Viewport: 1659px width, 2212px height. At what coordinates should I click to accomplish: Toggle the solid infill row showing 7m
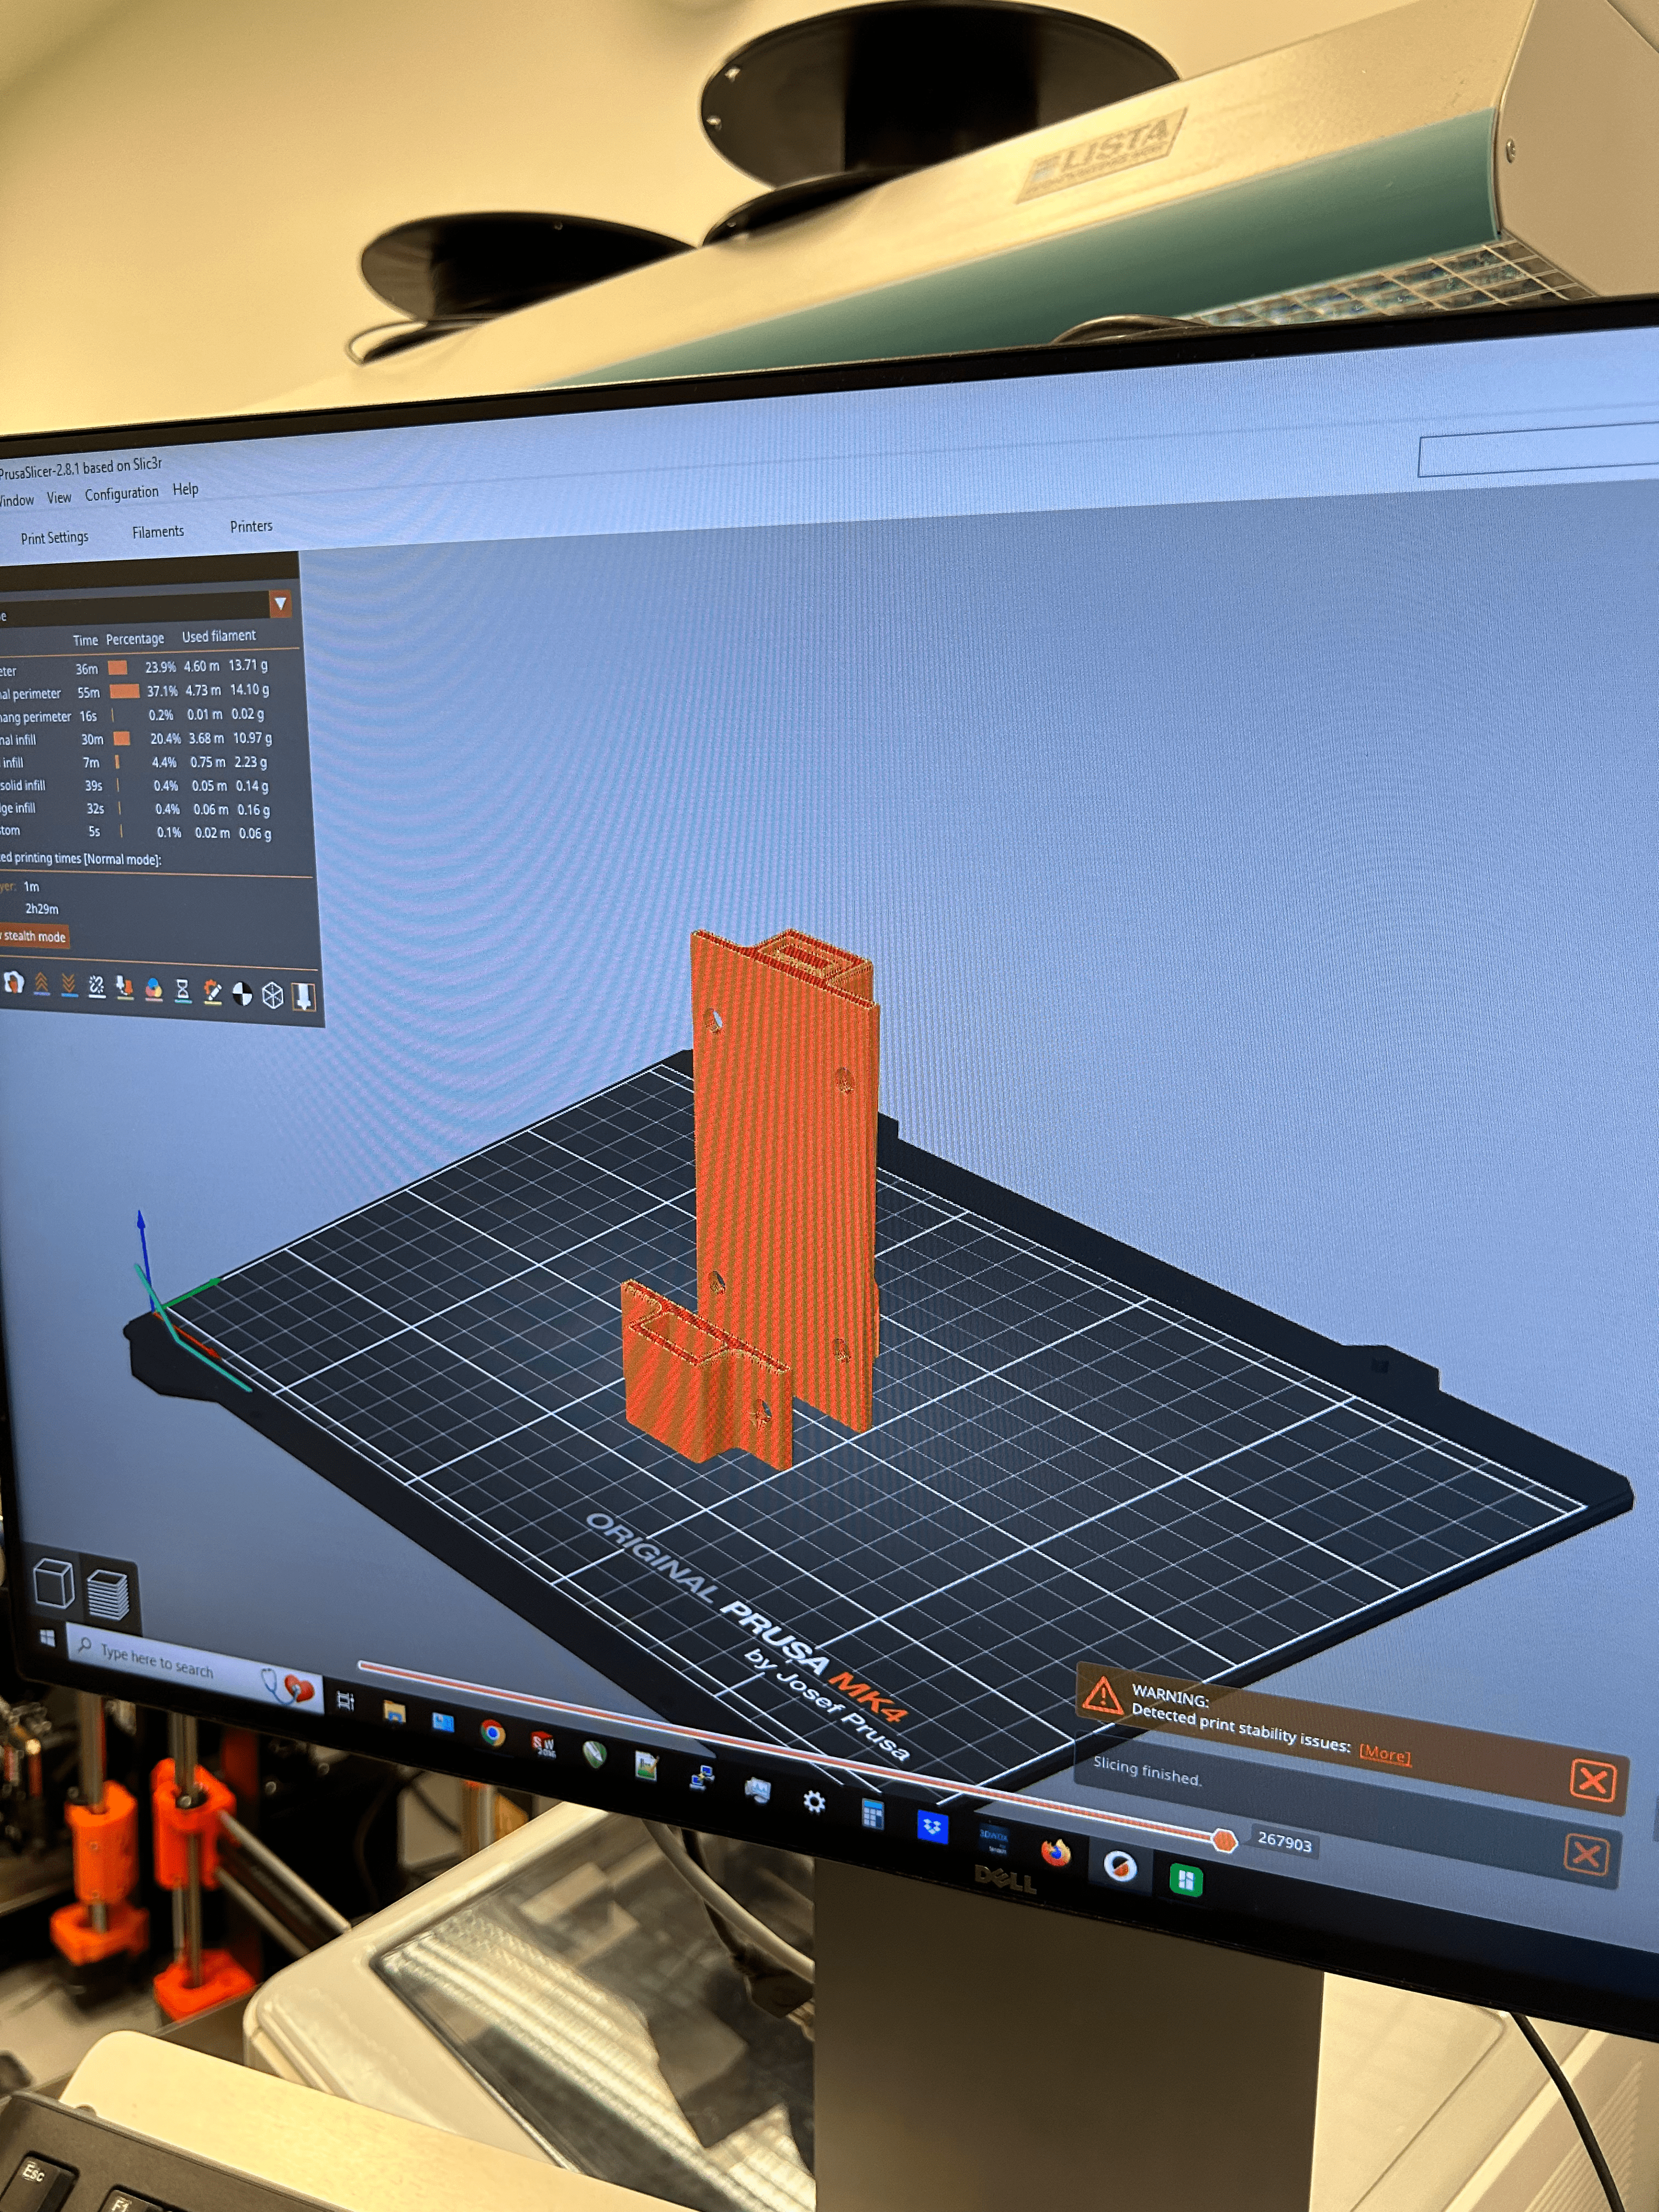coord(135,763)
